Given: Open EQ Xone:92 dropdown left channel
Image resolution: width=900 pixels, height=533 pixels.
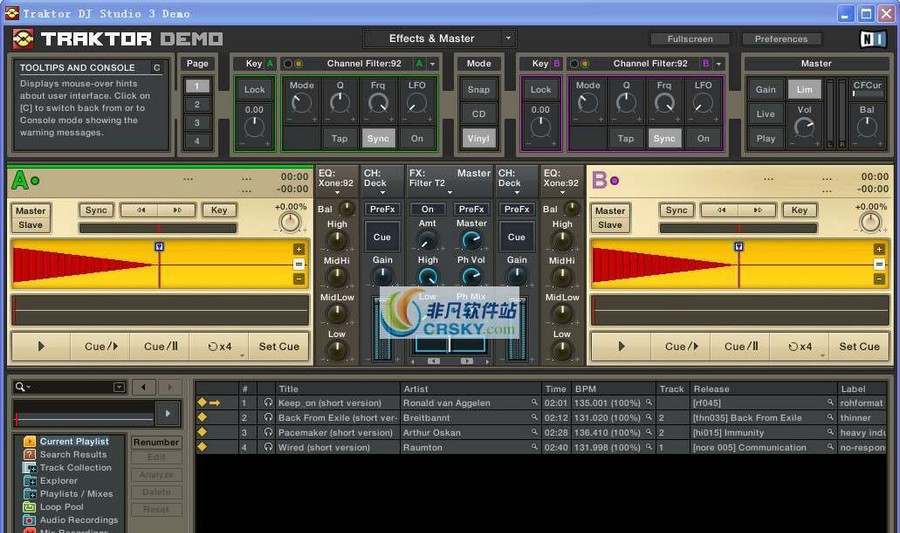Looking at the screenshot, I should 337,193.
